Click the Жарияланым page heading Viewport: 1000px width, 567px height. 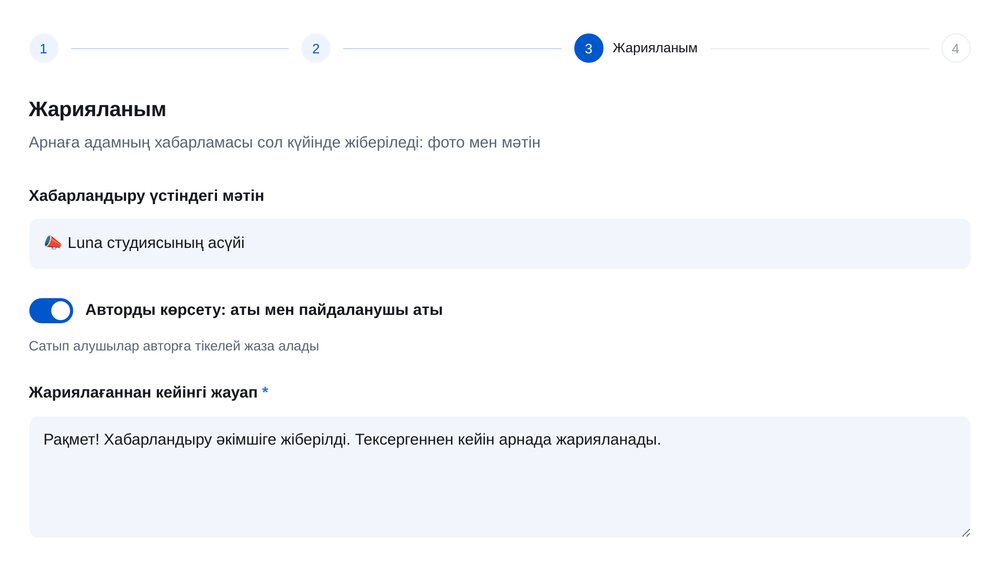[98, 109]
